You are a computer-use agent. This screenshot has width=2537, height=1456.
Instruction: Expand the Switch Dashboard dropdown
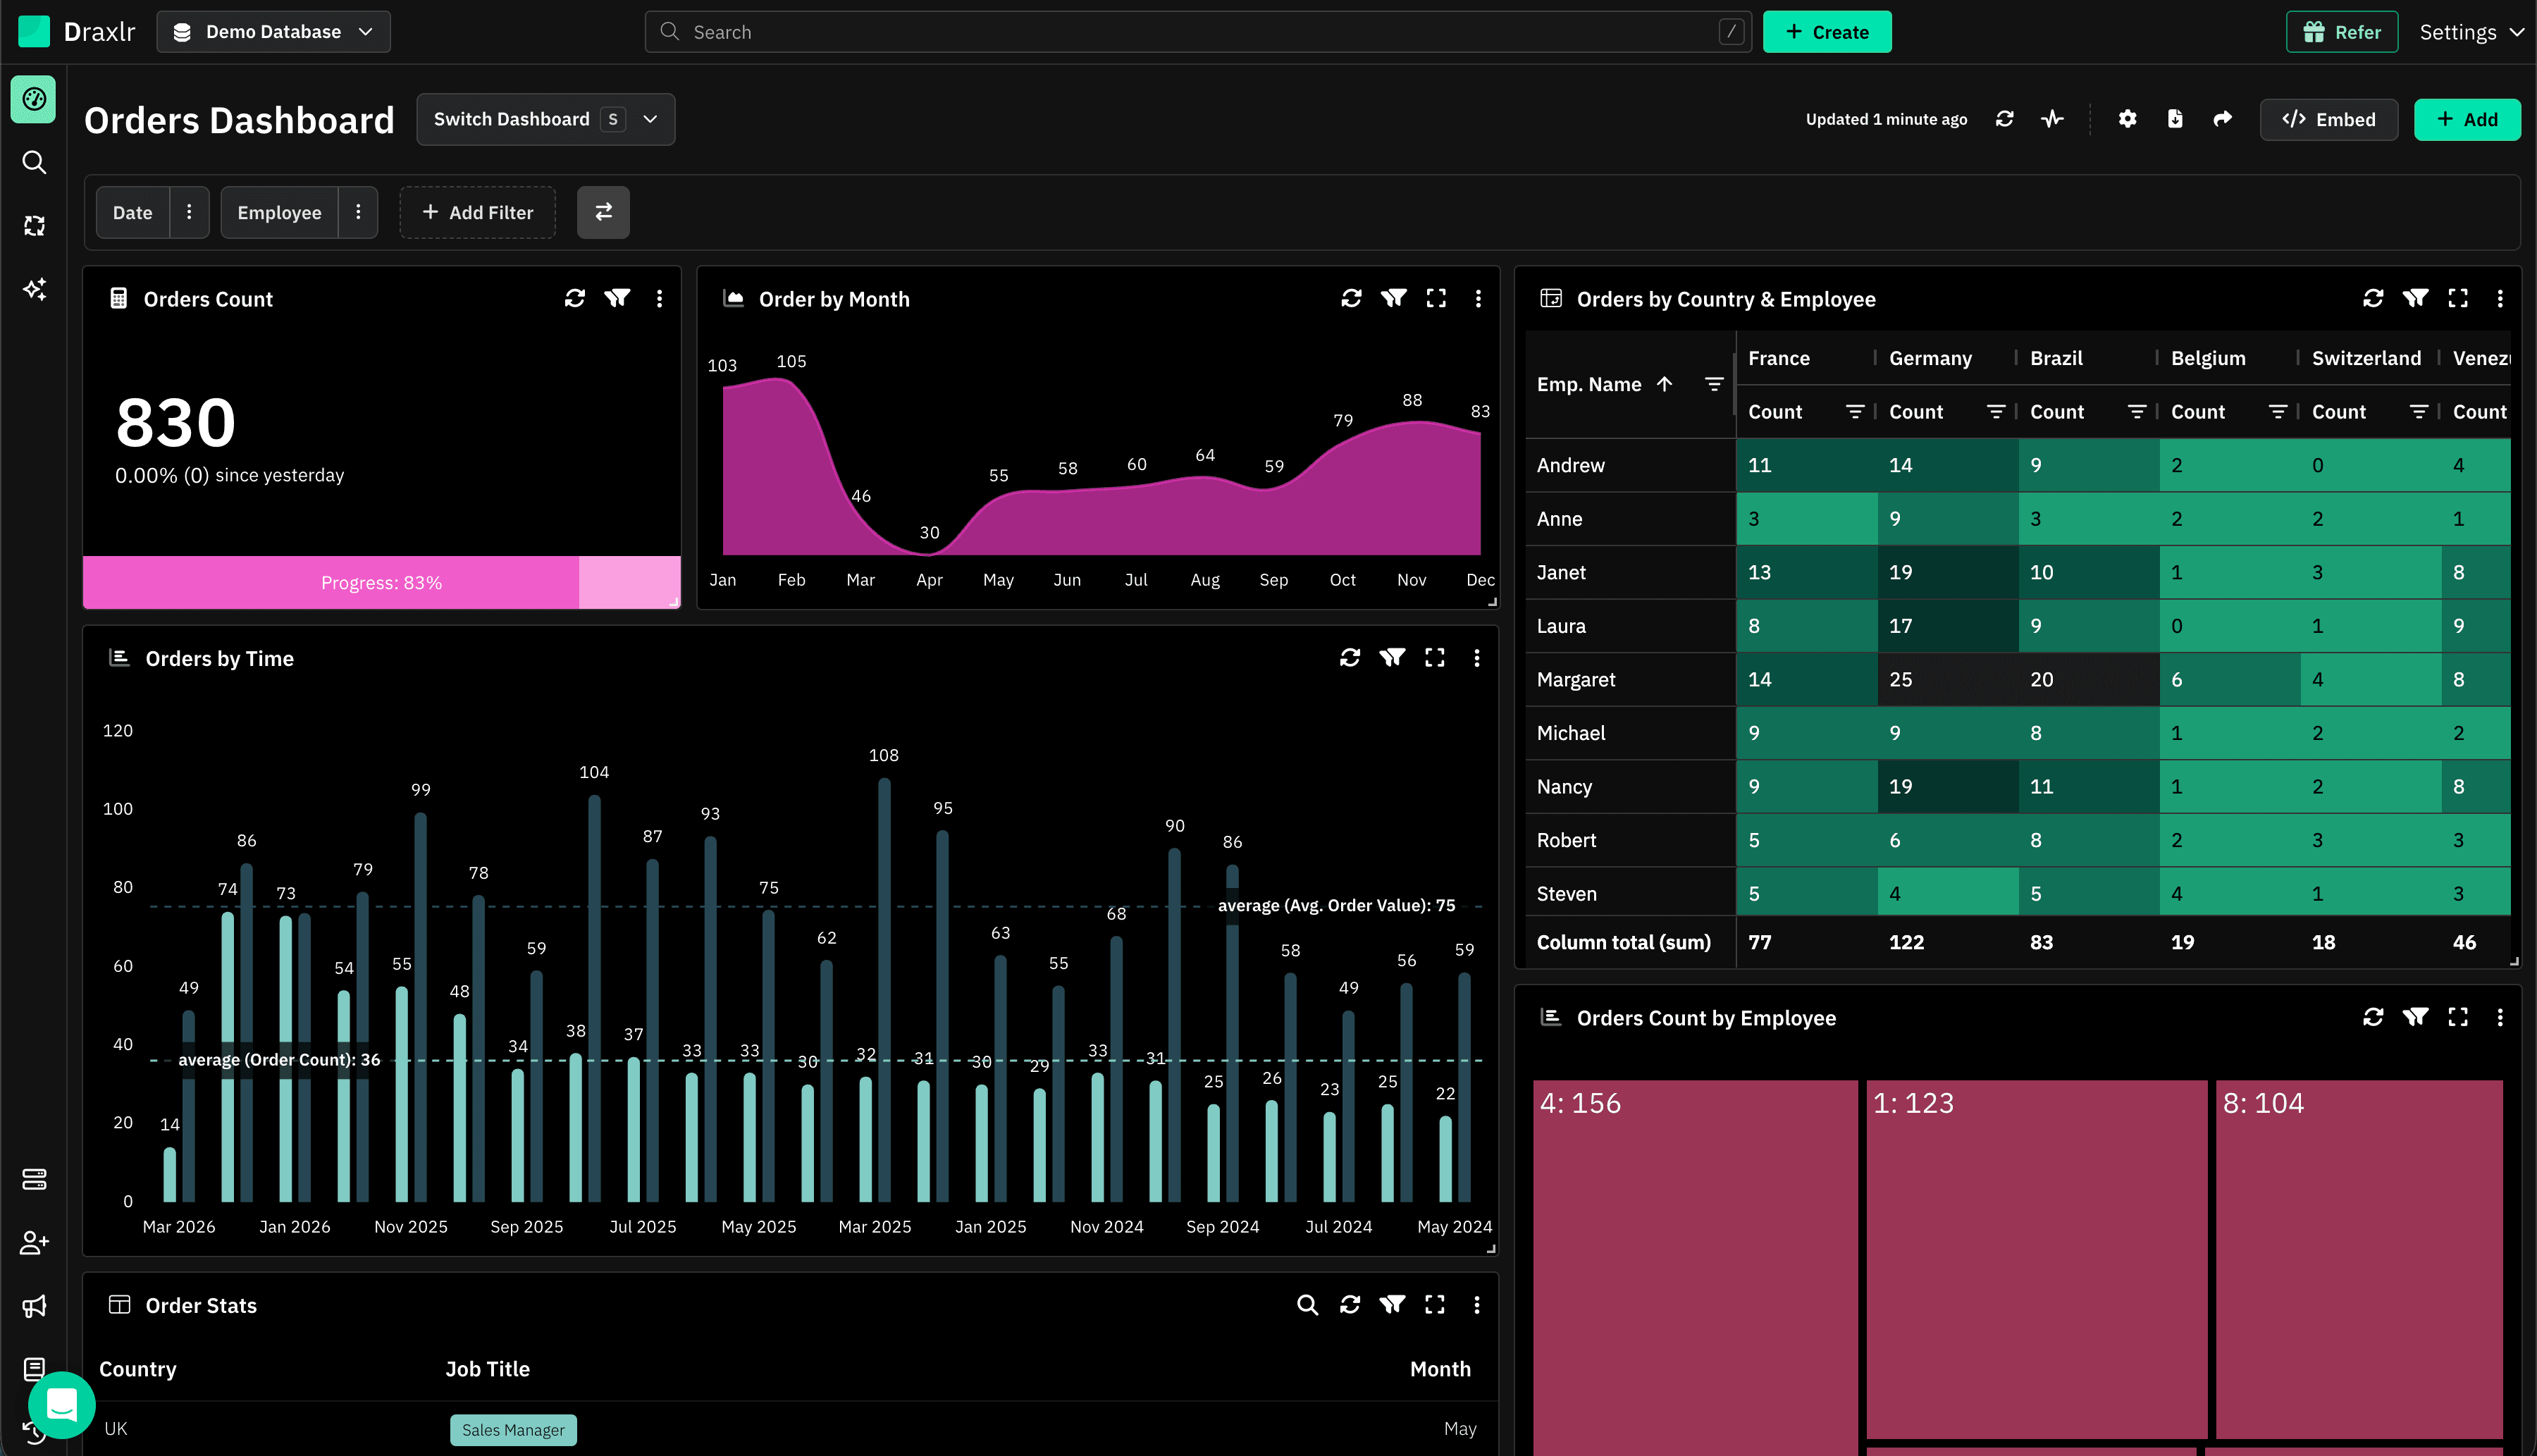[546, 119]
